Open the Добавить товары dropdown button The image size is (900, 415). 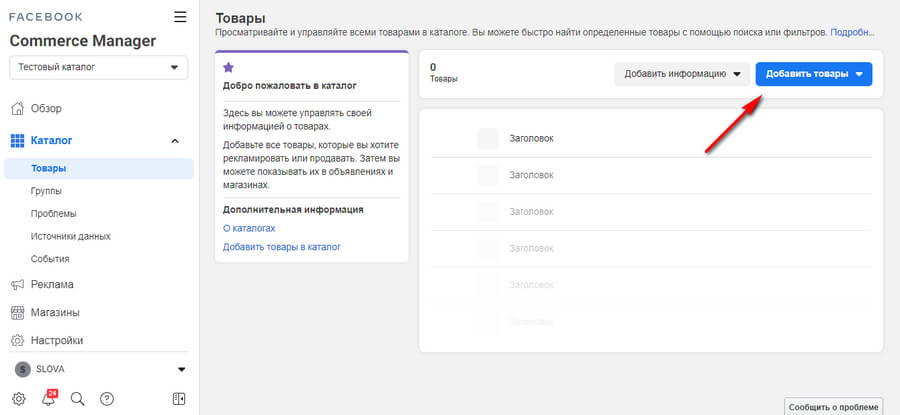coord(813,74)
